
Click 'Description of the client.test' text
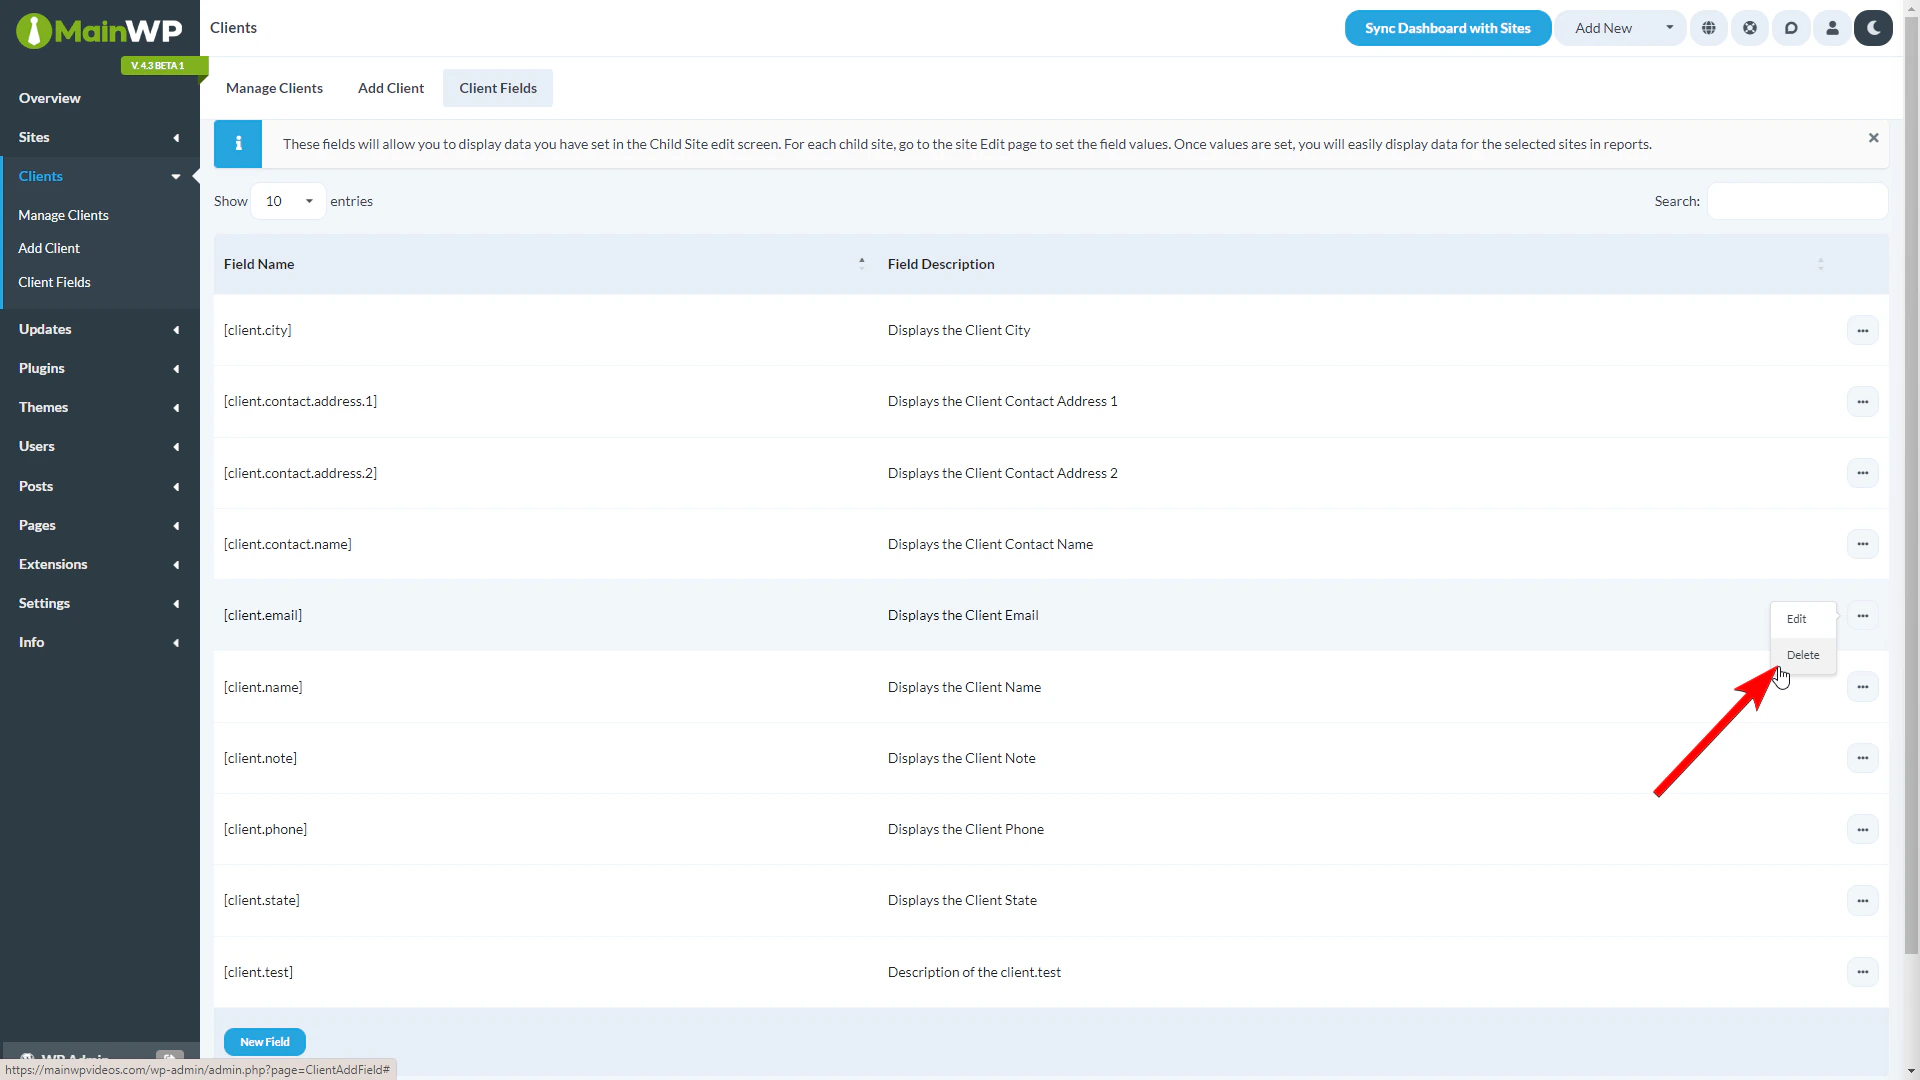(x=974, y=972)
